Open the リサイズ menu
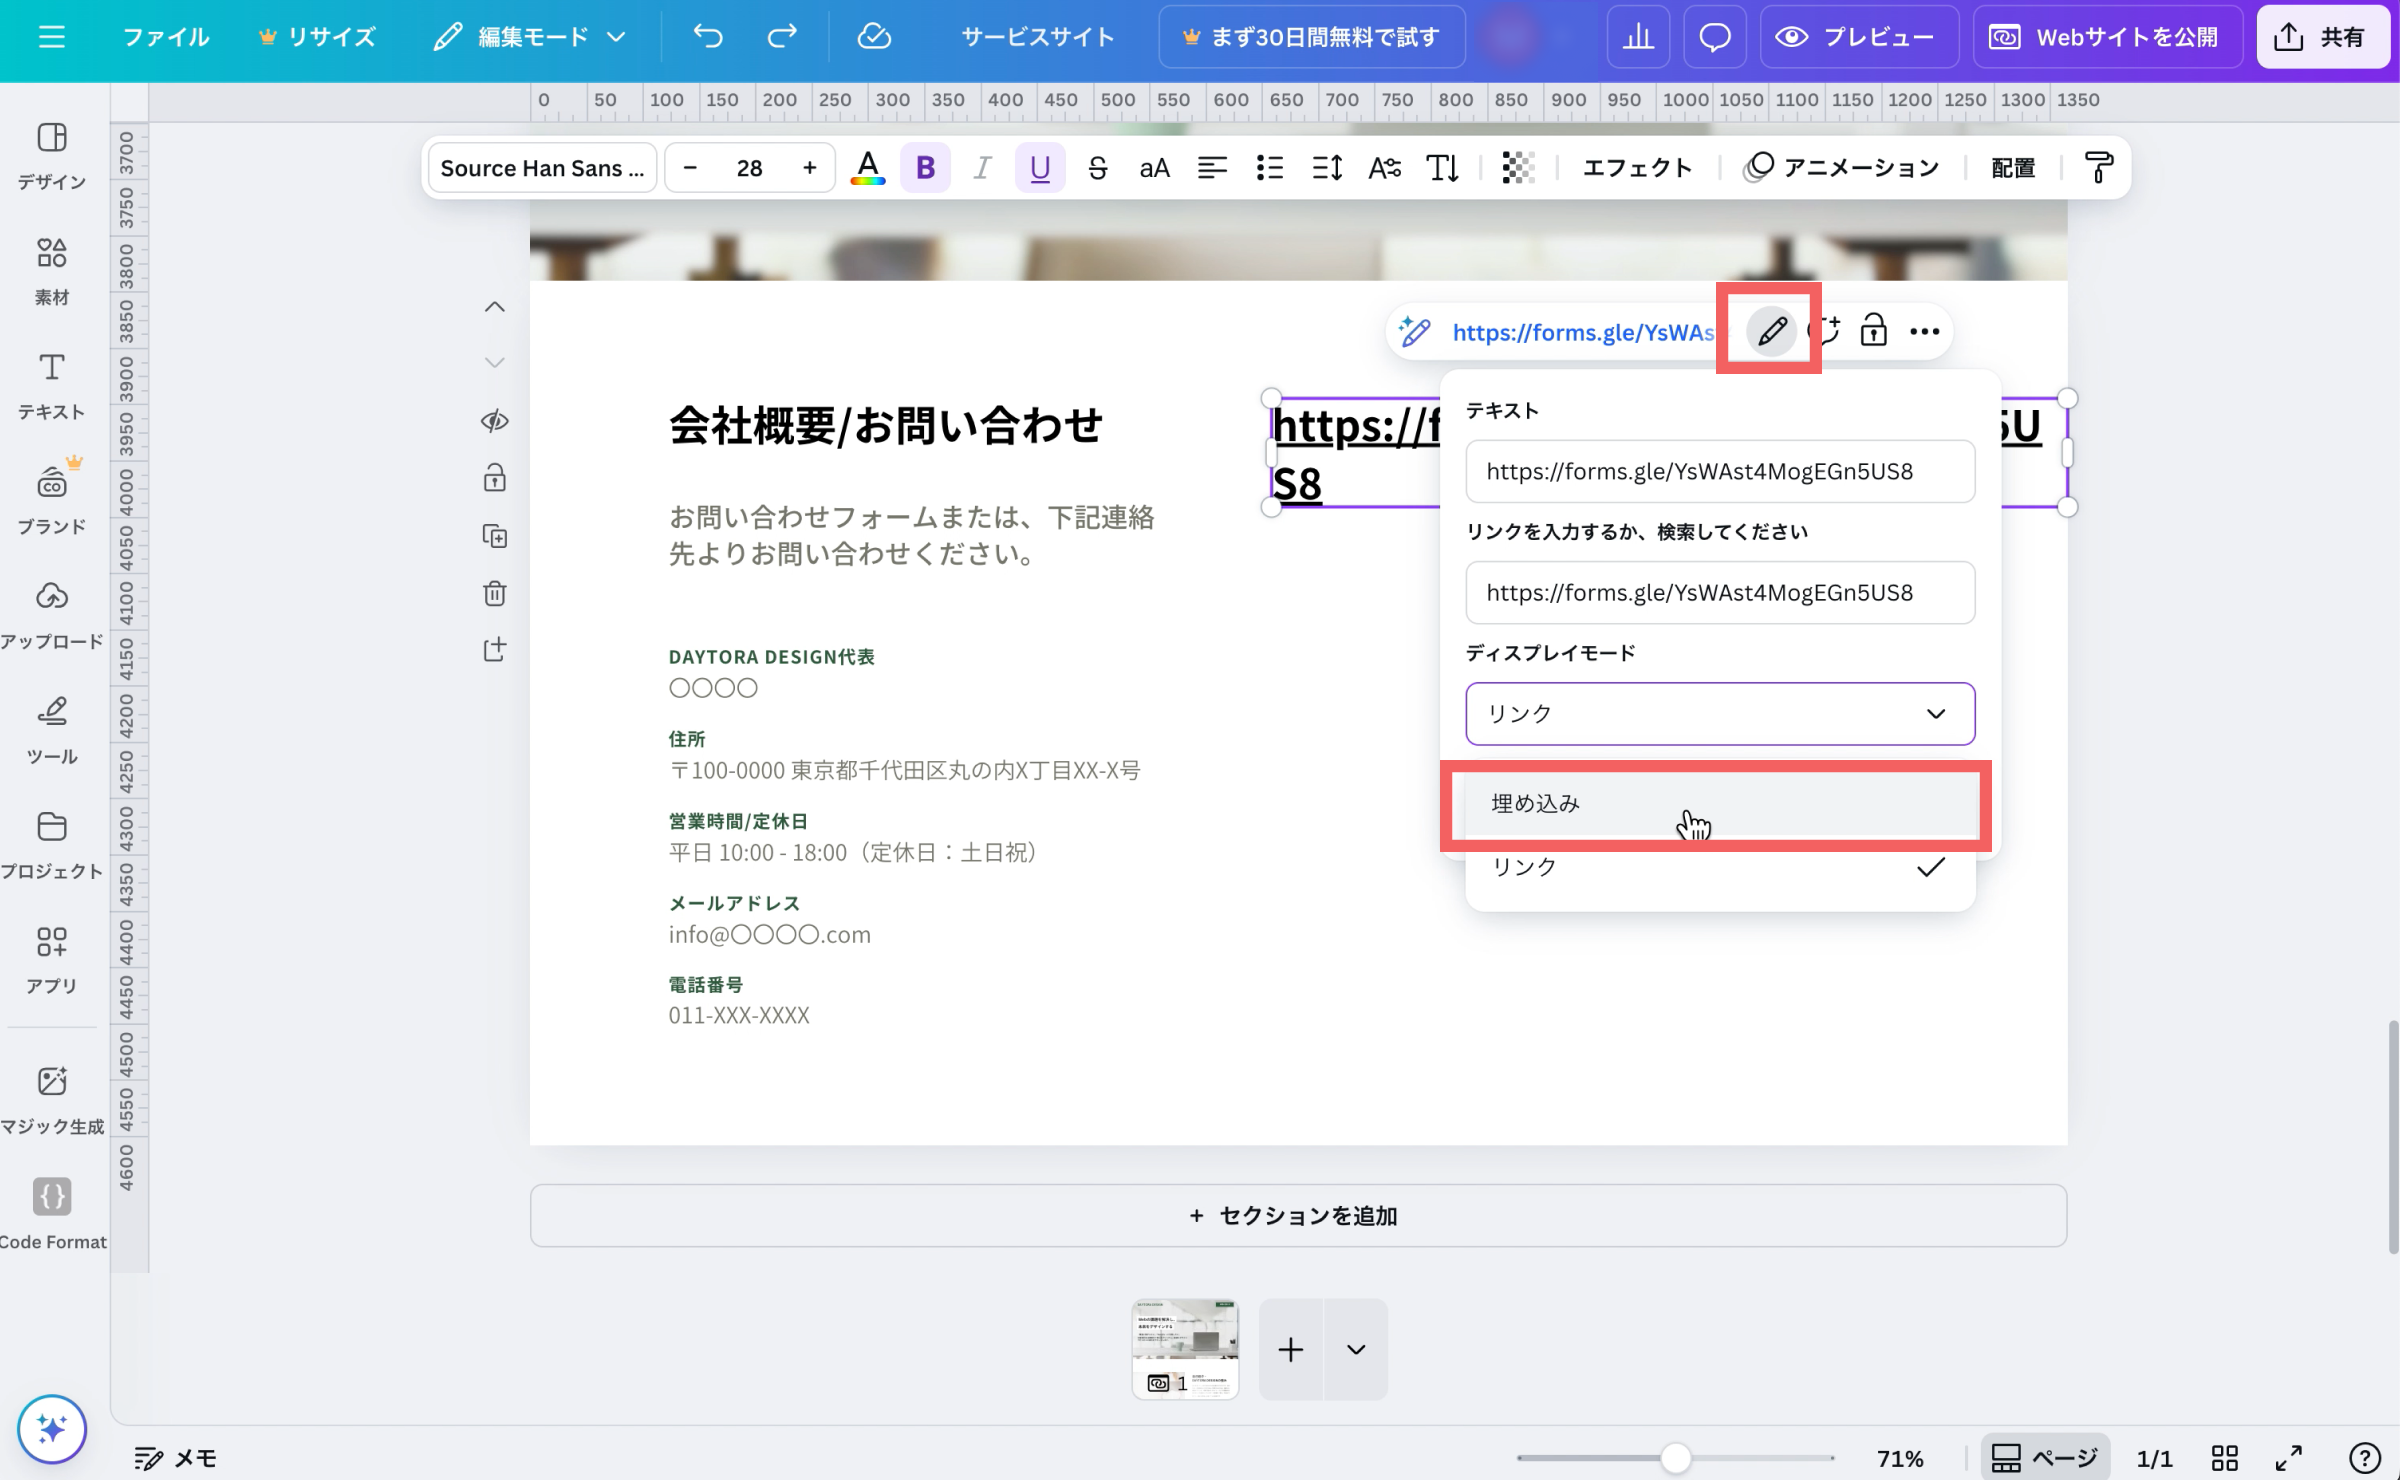2400x1480 pixels. click(x=317, y=37)
